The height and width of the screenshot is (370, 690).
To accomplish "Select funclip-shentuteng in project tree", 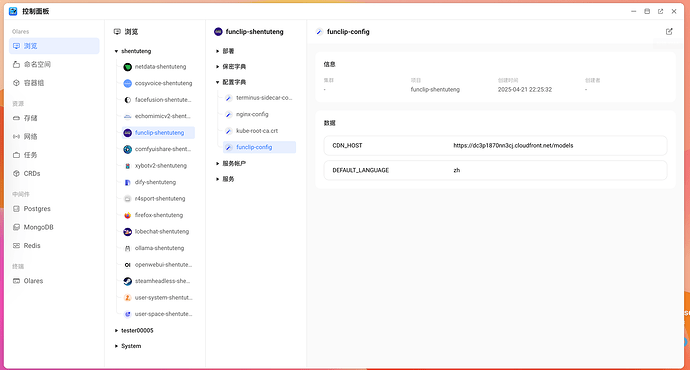I will pos(158,133).
